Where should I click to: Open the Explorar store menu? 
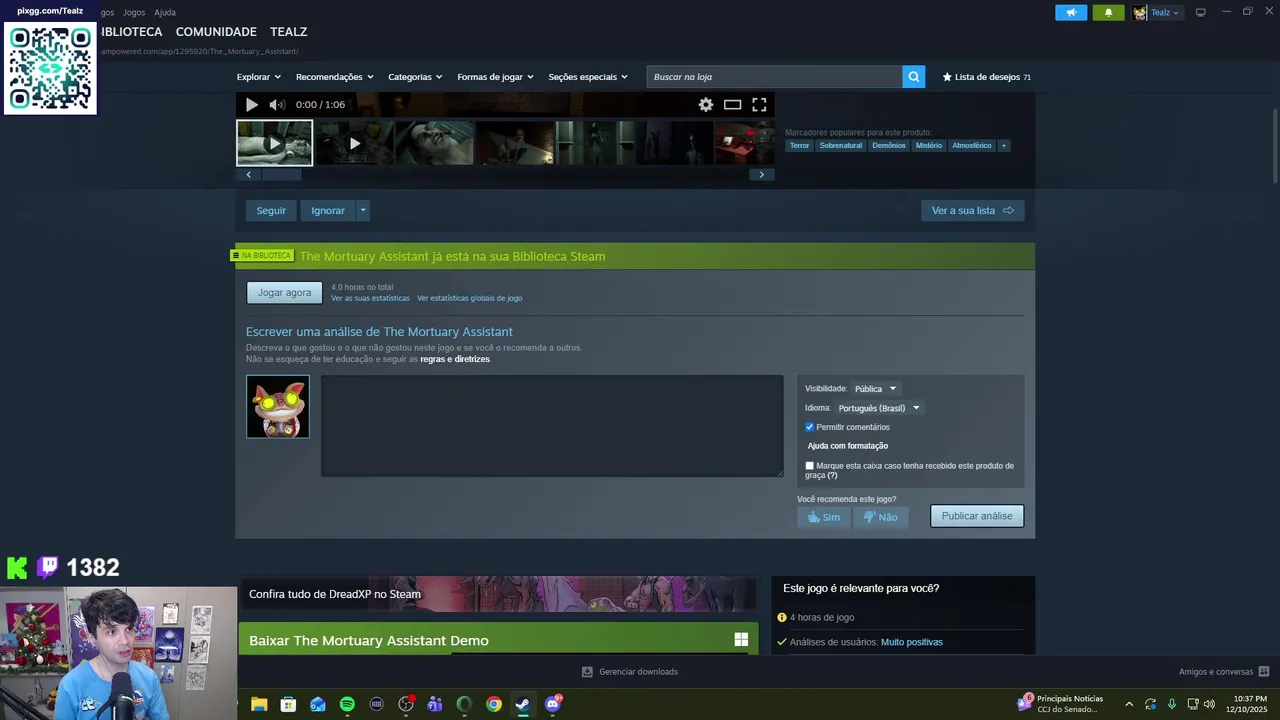point(258,77)
